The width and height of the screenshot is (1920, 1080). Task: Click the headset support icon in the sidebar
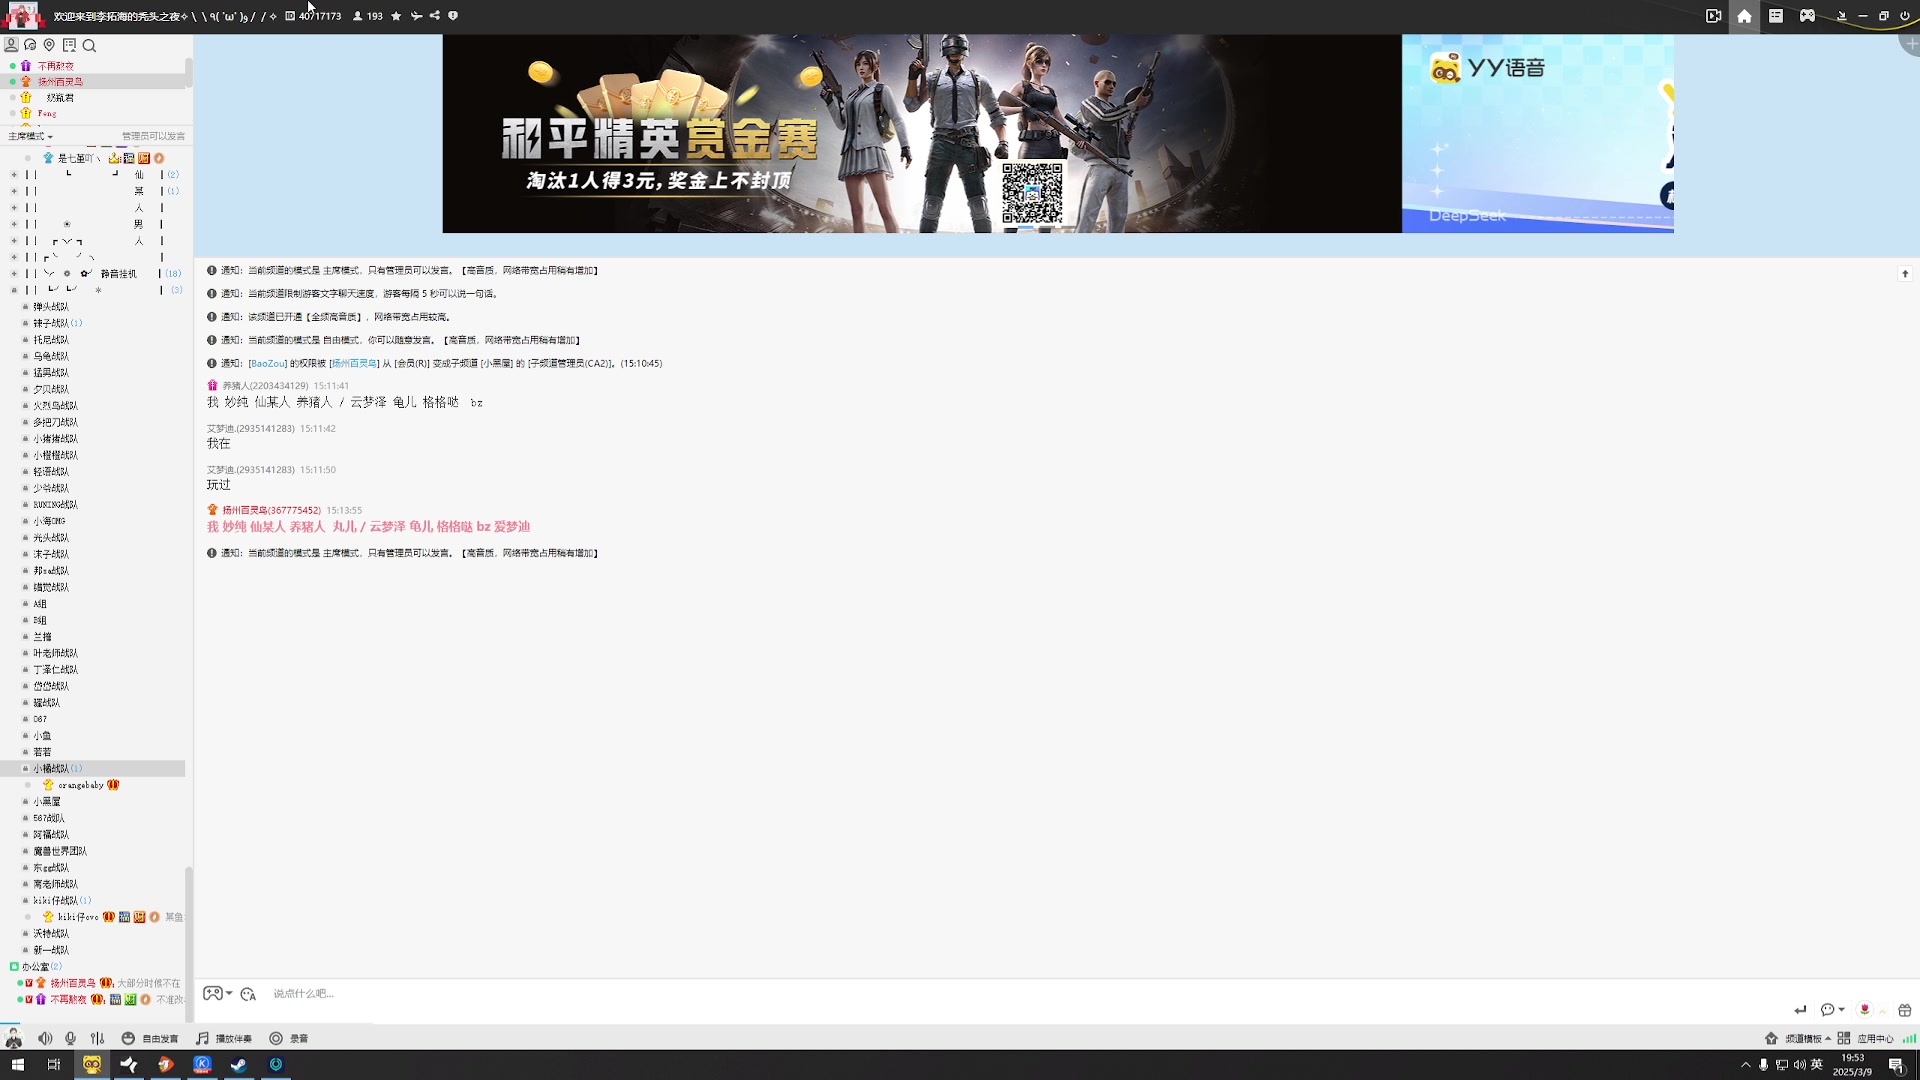[30, 45]
